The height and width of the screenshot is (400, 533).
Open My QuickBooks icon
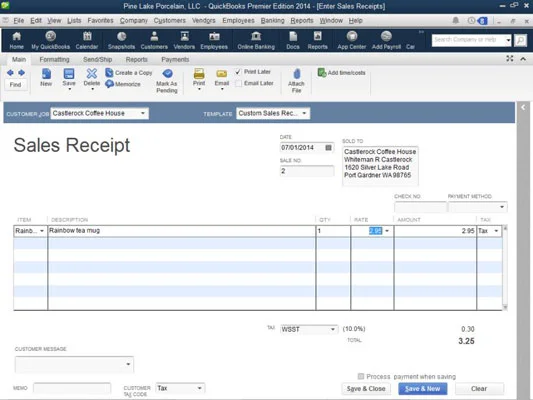tap(51, 40)
